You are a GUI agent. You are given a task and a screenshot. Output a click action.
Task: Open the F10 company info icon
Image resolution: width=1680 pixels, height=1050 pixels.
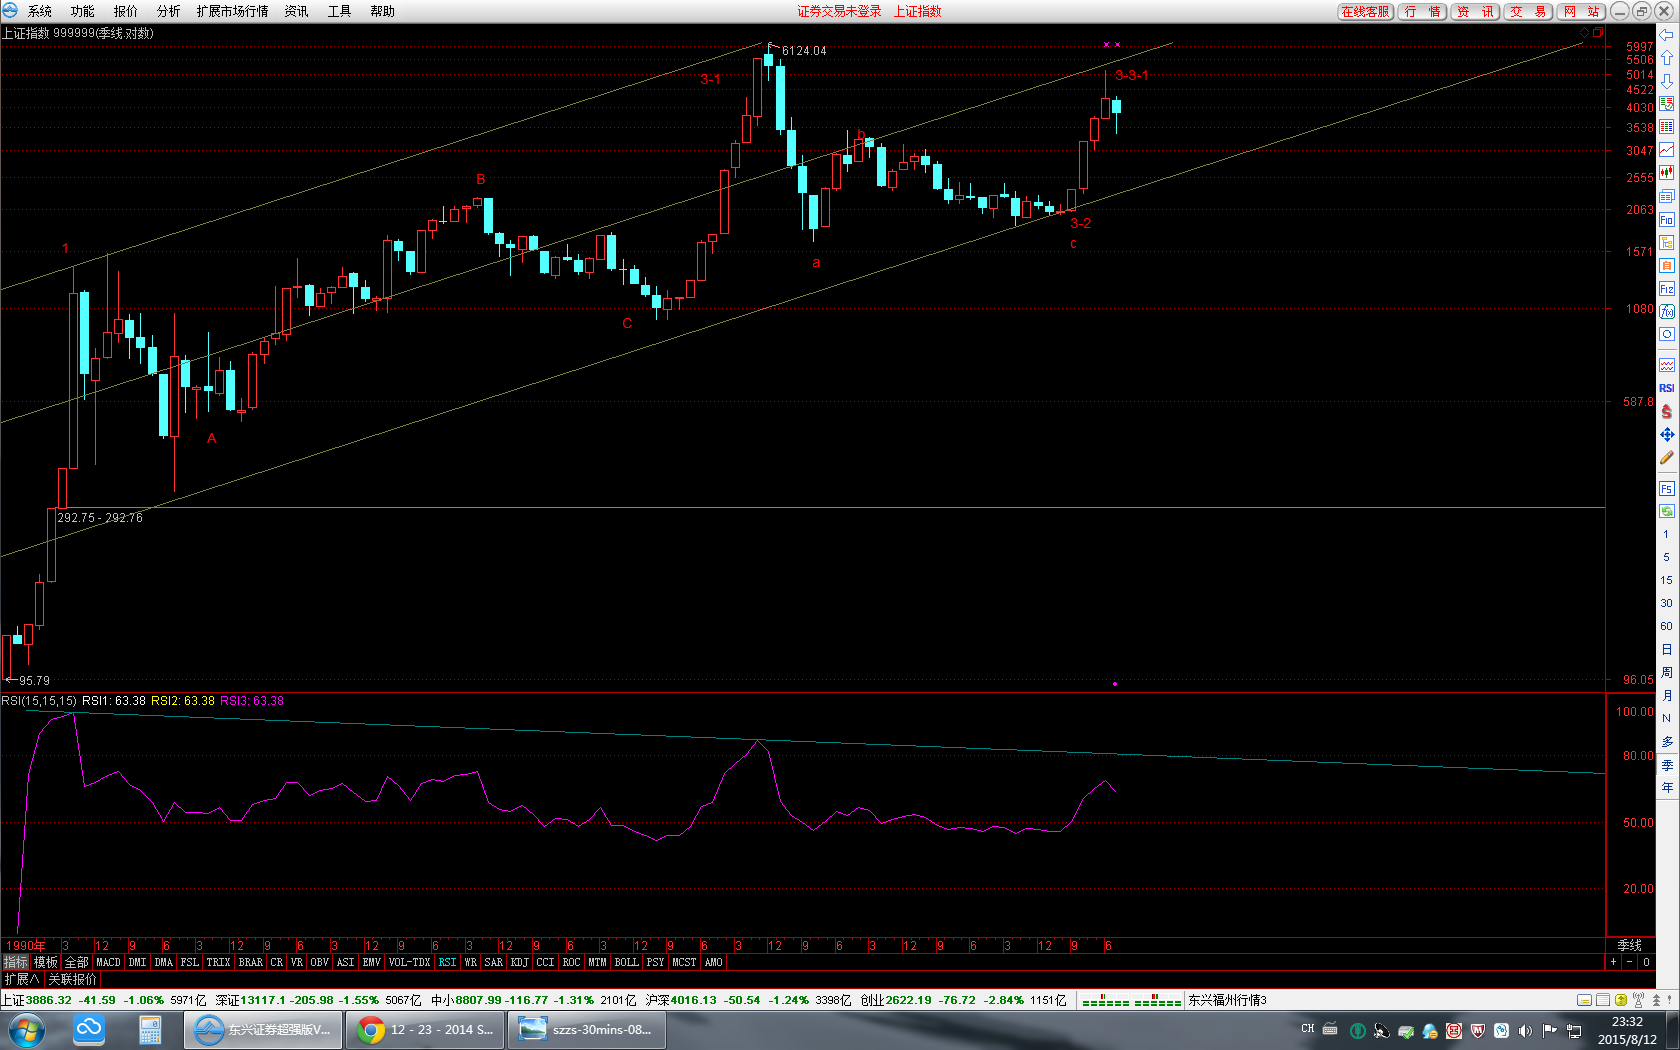(x=1667, y=220)
